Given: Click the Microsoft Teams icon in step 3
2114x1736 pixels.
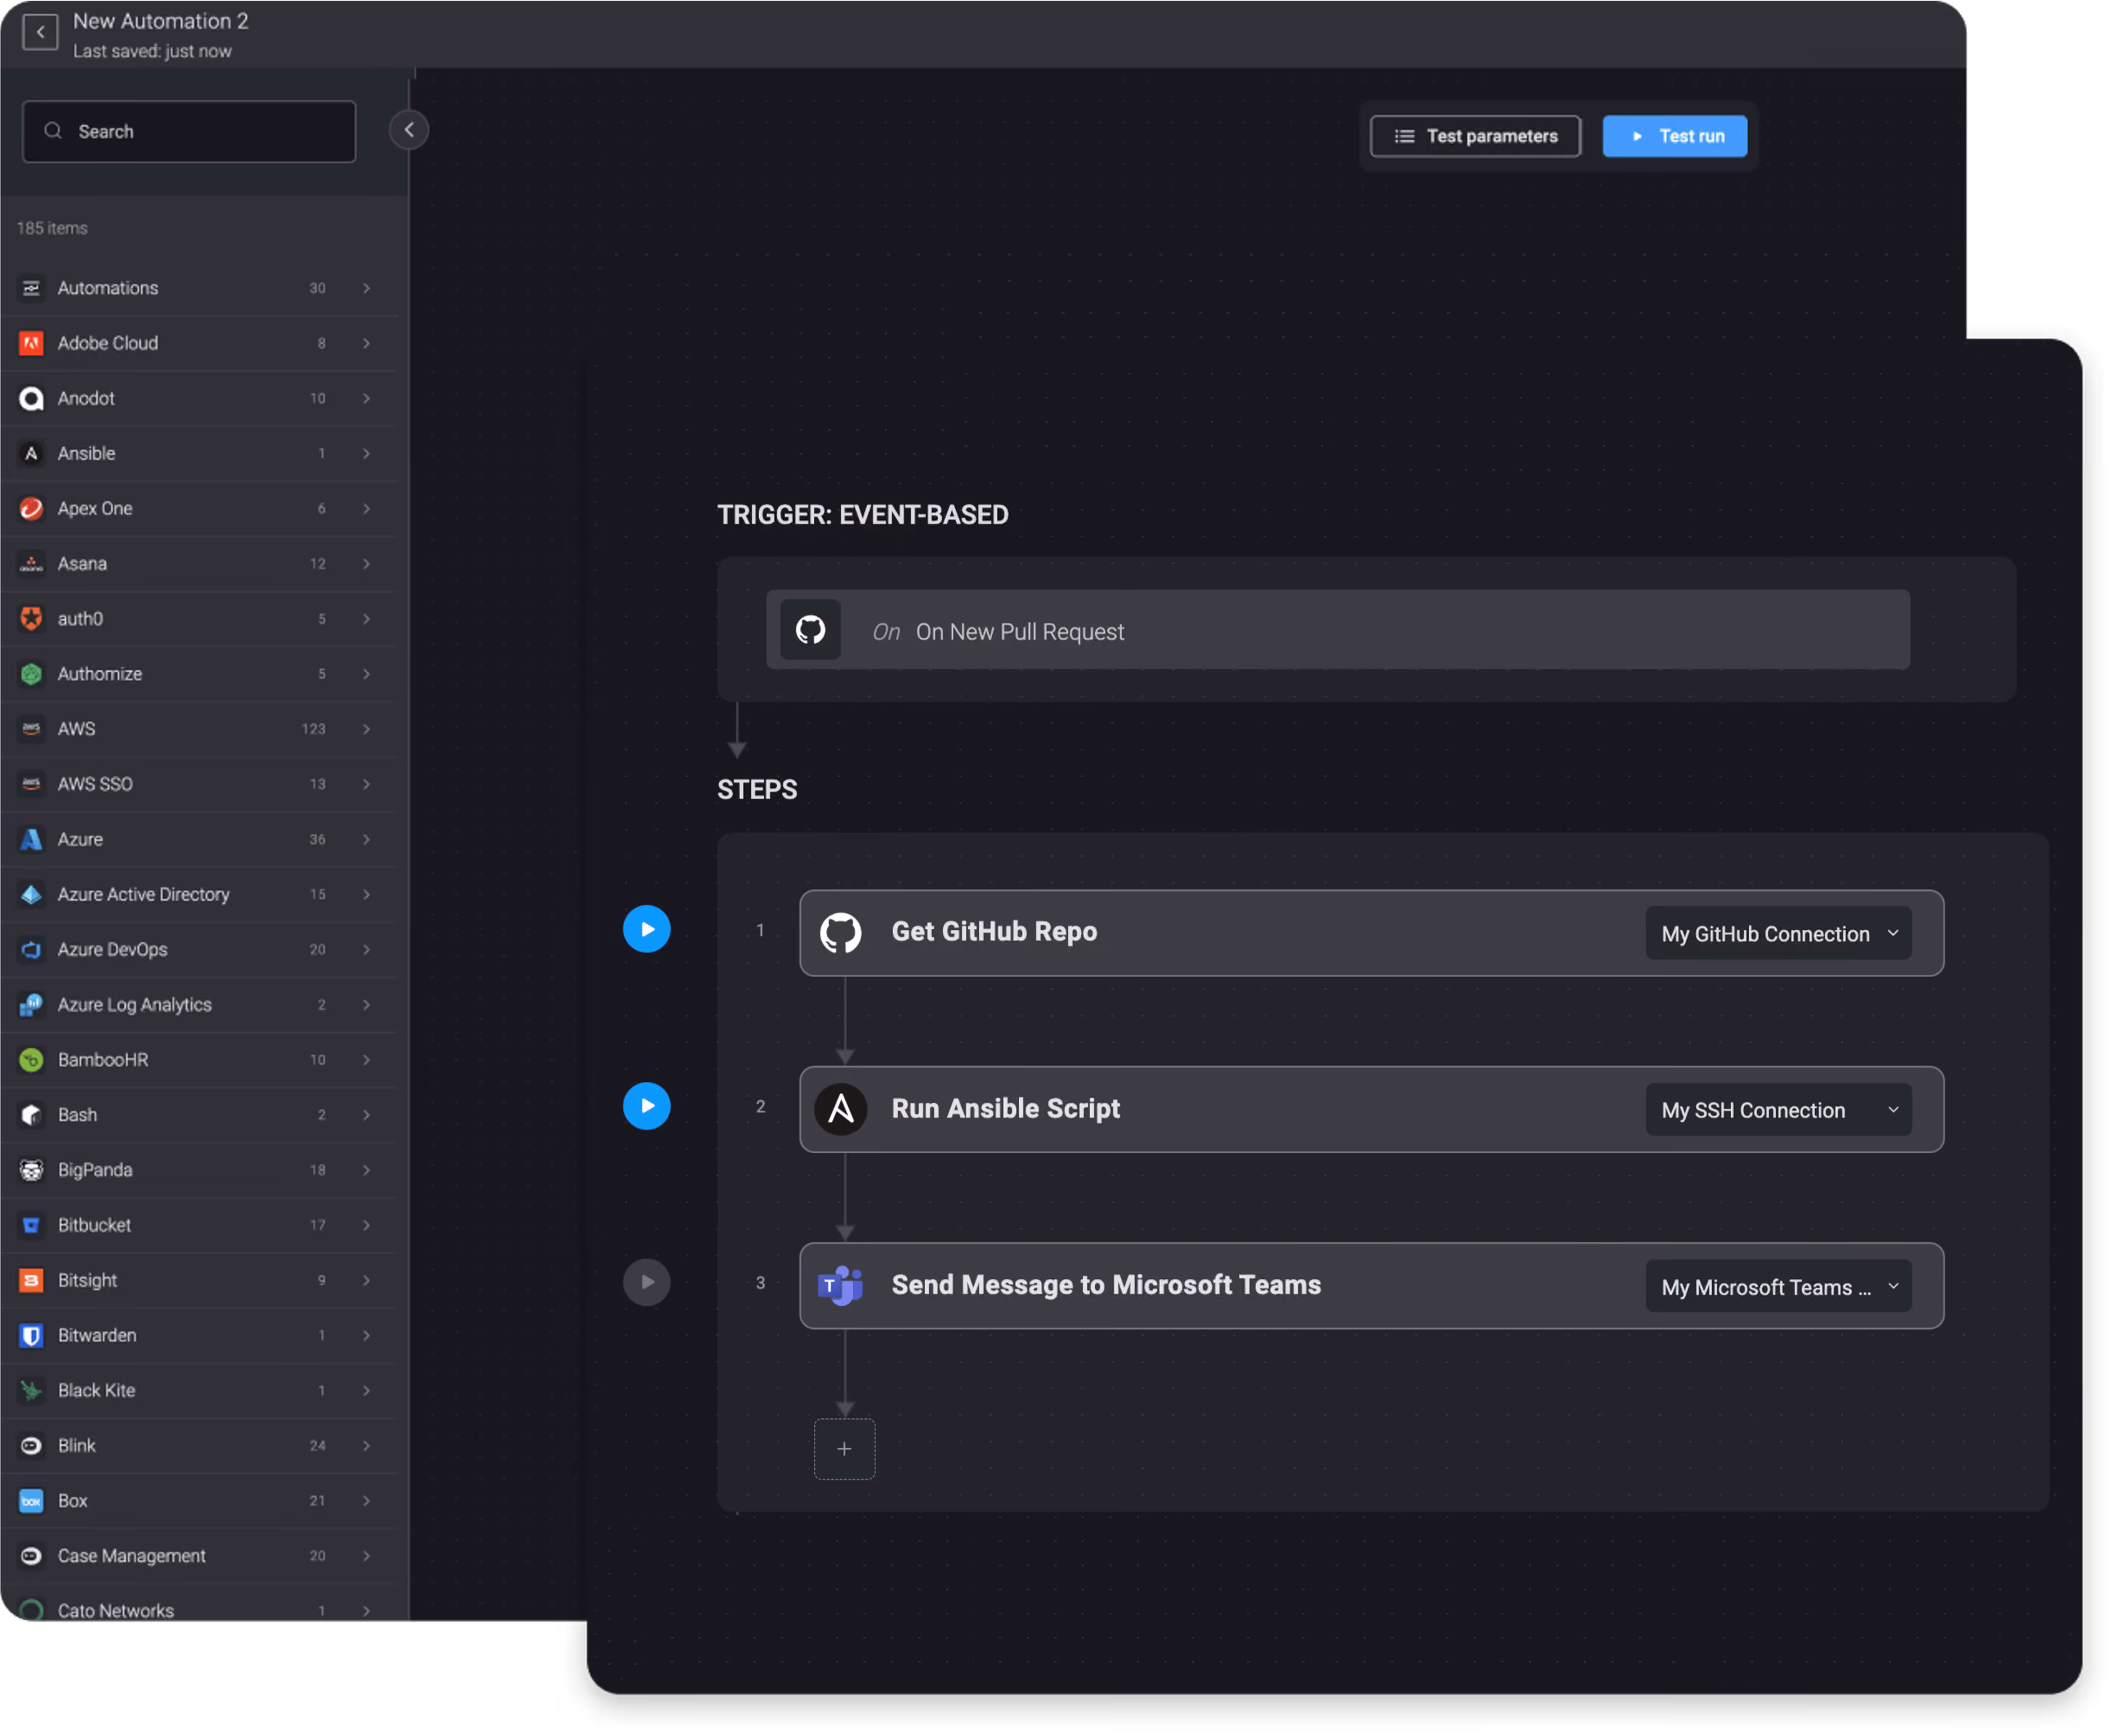Looking at the screenshot, I should 840,1286.
